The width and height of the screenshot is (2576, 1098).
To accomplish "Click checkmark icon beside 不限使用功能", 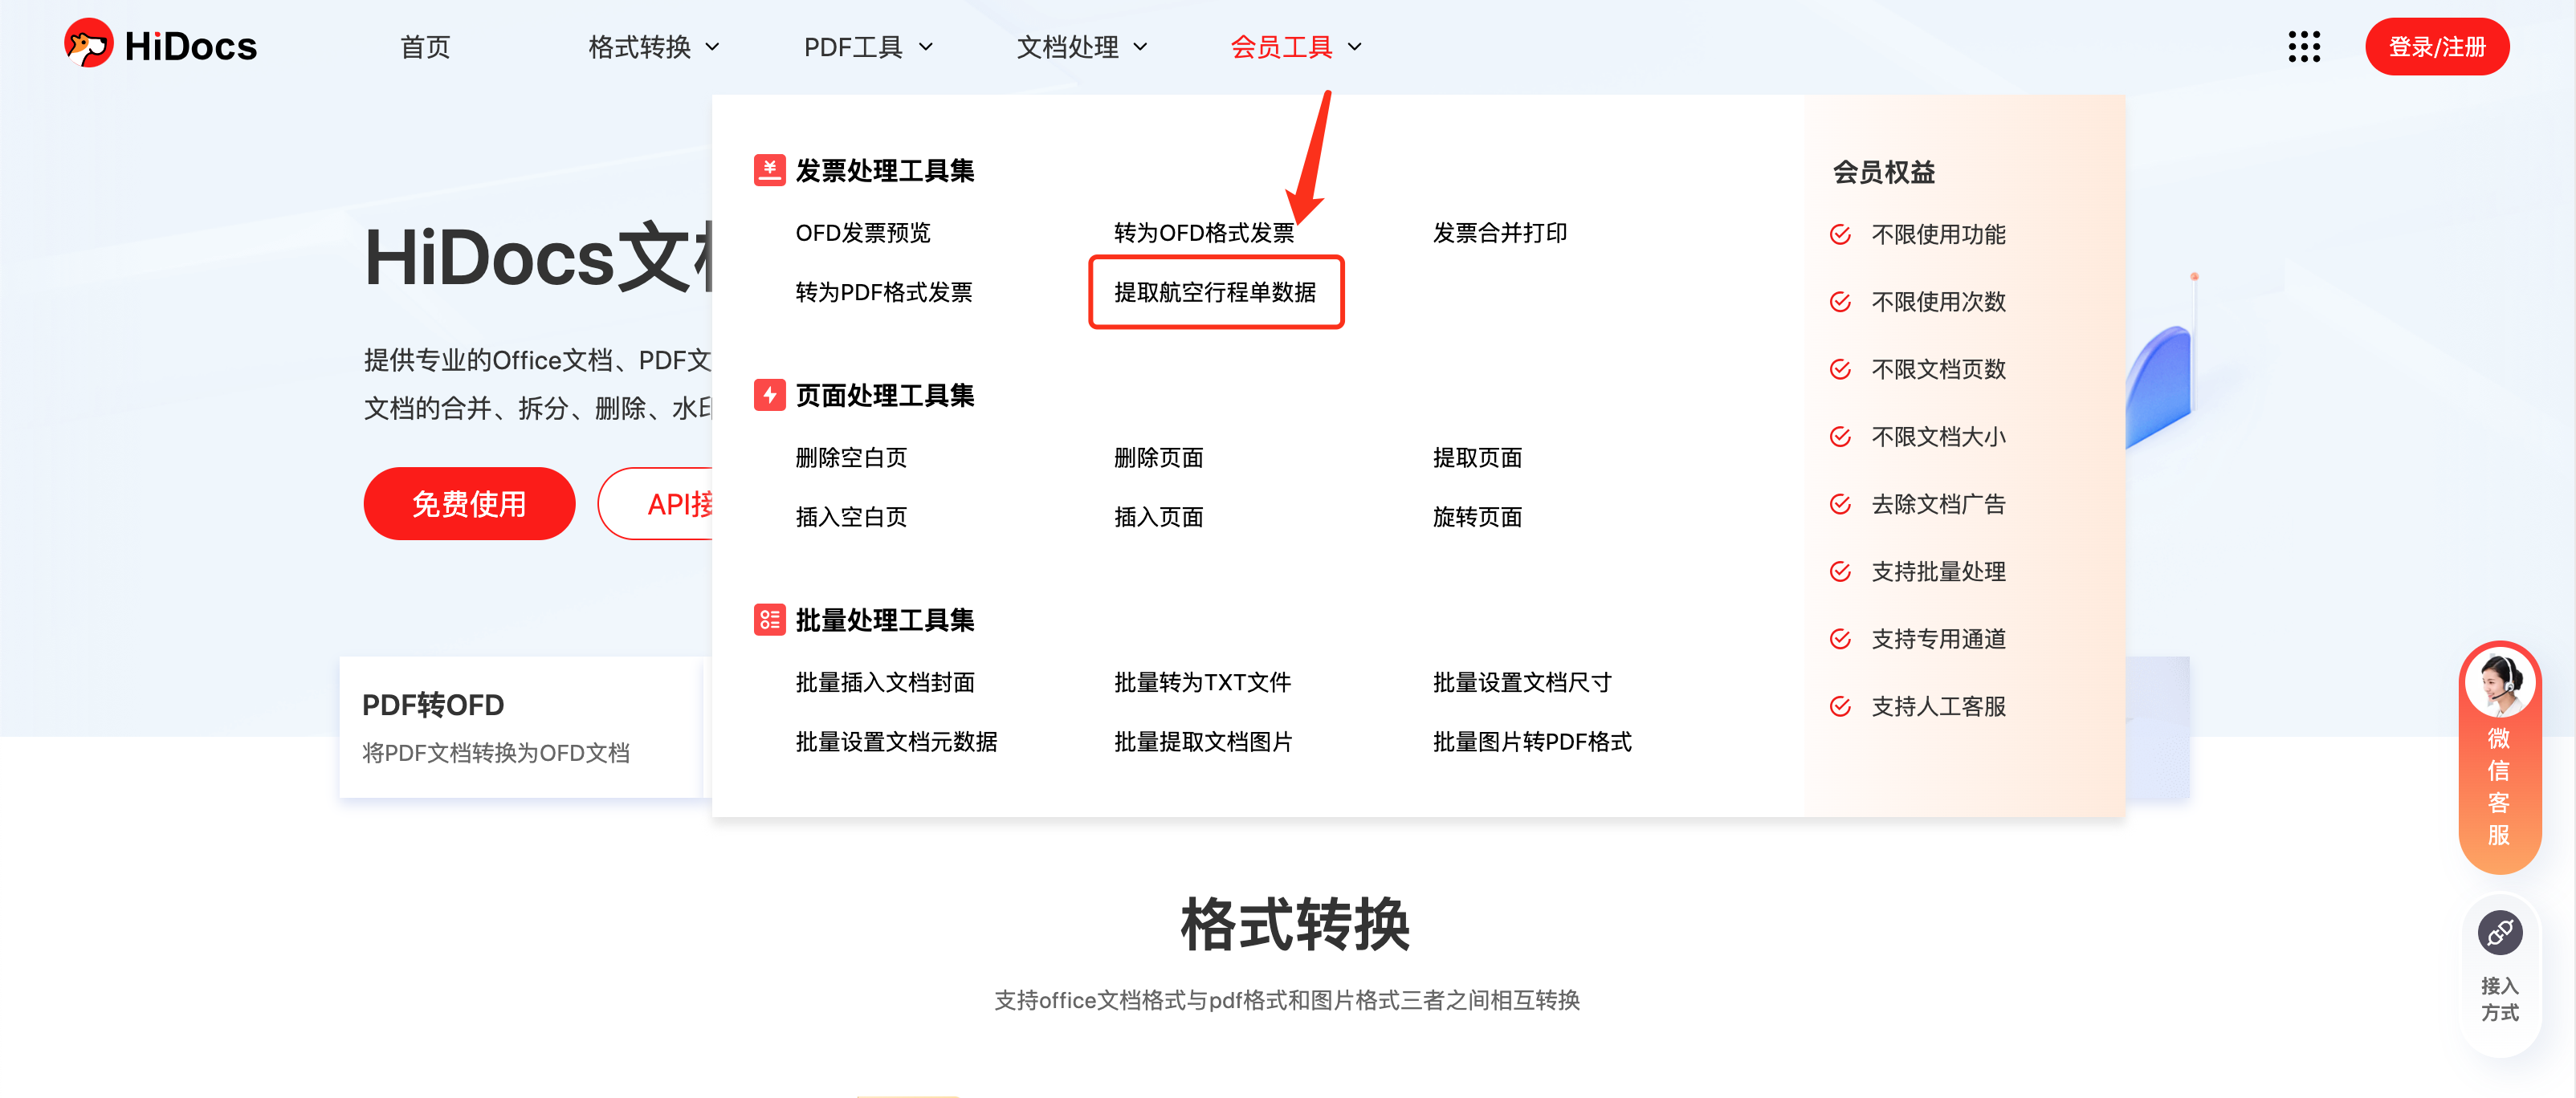I will [1839, 234].
